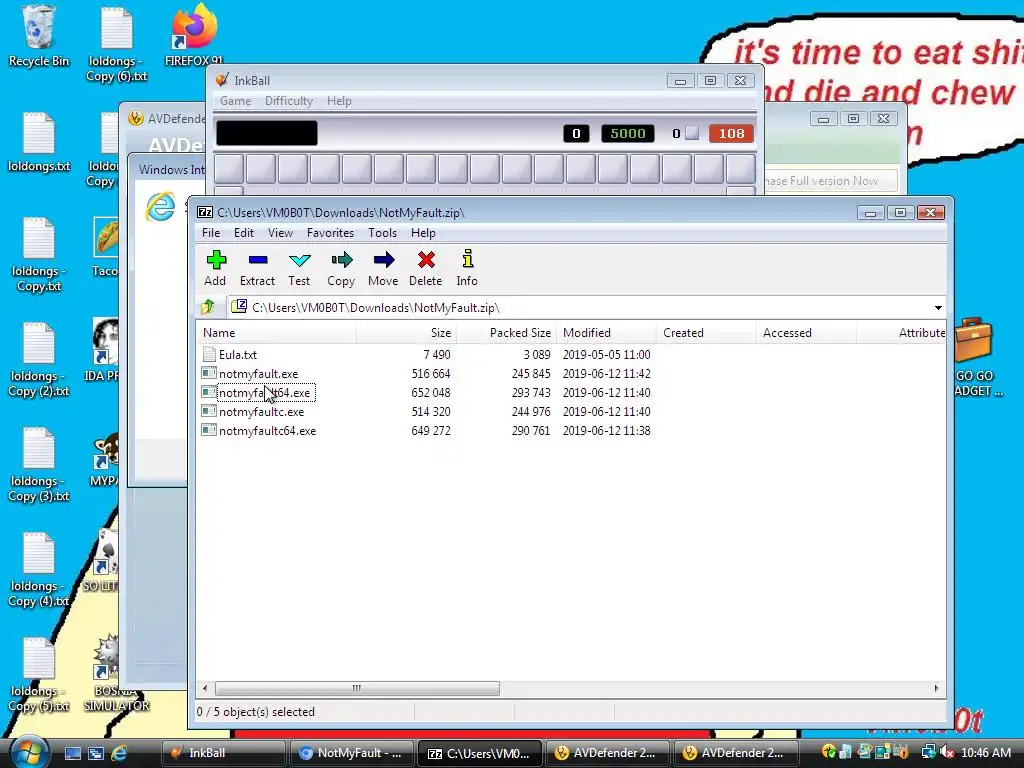
Task: Open the Game menu in InkBall
Action: pyautogui.click(x=235, y=101)
